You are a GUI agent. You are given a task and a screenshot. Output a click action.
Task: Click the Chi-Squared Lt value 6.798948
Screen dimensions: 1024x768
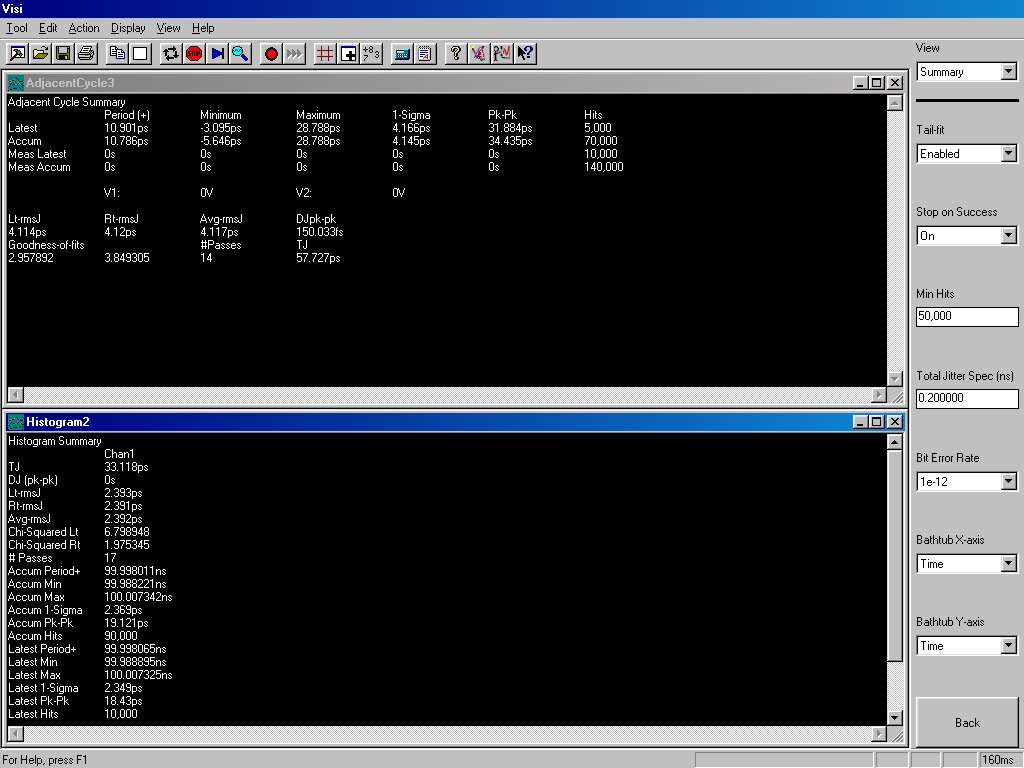(127, 532)
